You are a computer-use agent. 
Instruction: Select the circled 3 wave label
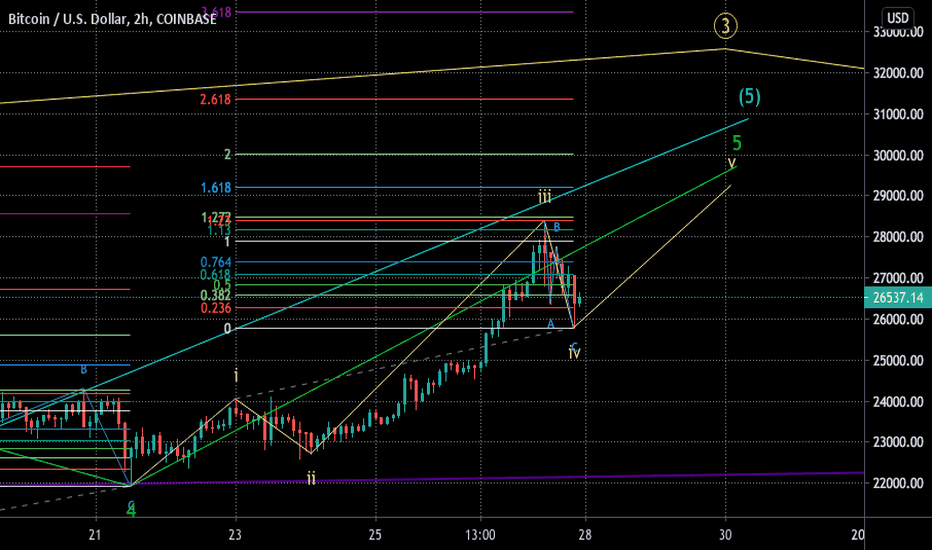(x=725, y=26)
